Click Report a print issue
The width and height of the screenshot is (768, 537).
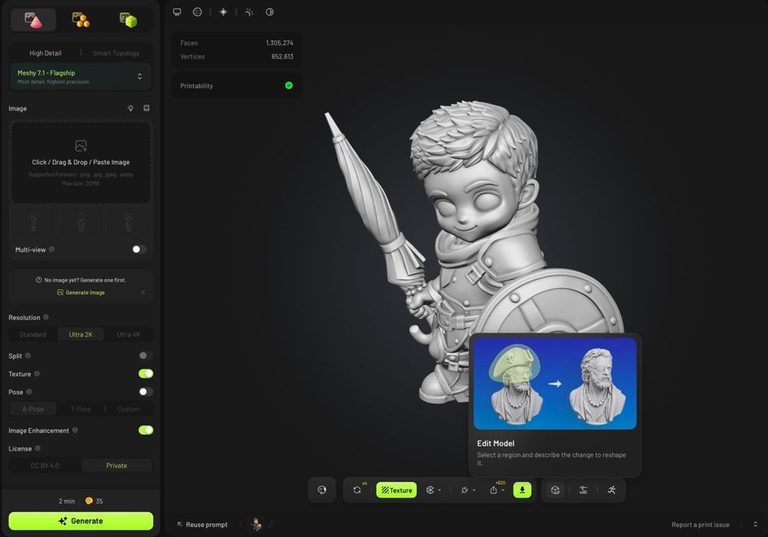click(x=700, y=525)
